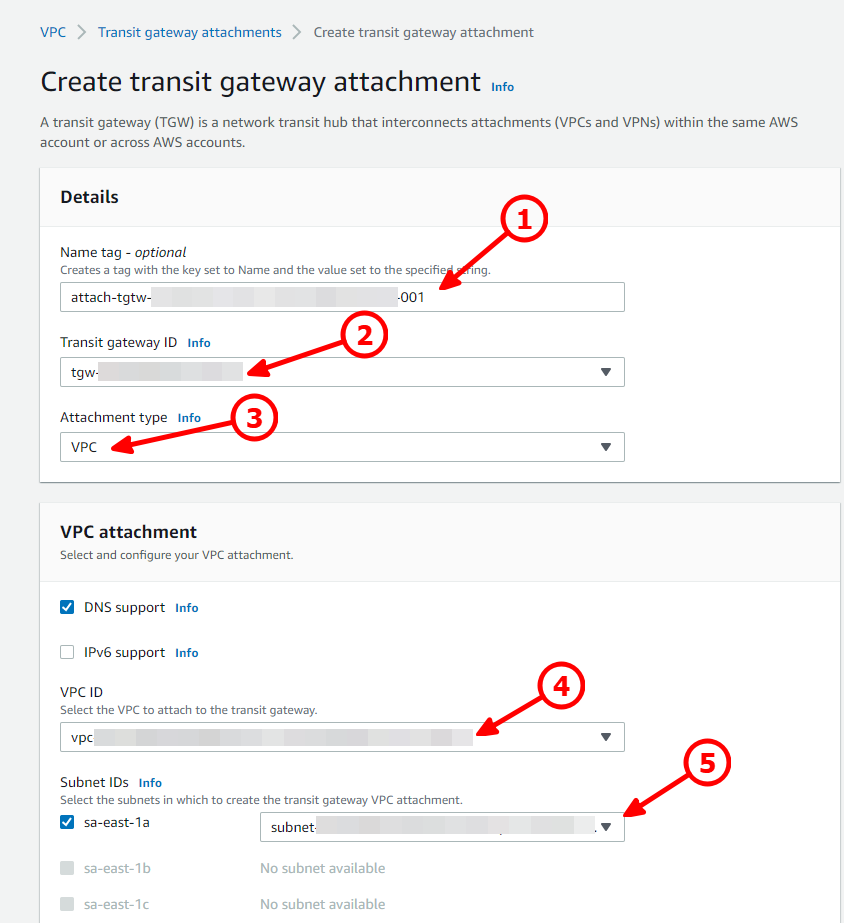Open Info next to IPv6 support
This screenshot has height=923, width=844.
187,653
